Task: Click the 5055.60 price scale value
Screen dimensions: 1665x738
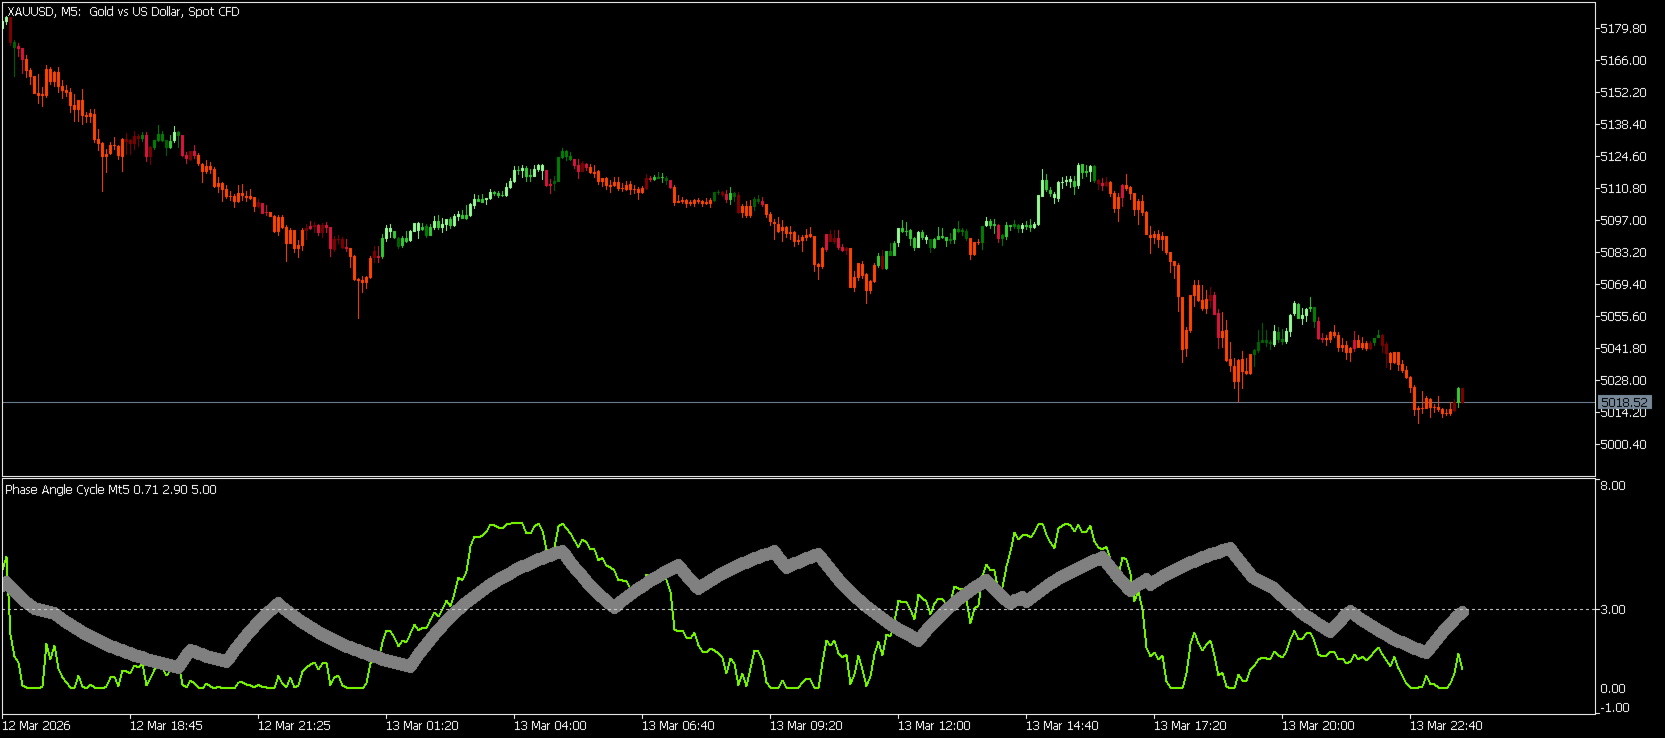Action: (1623, 317)
